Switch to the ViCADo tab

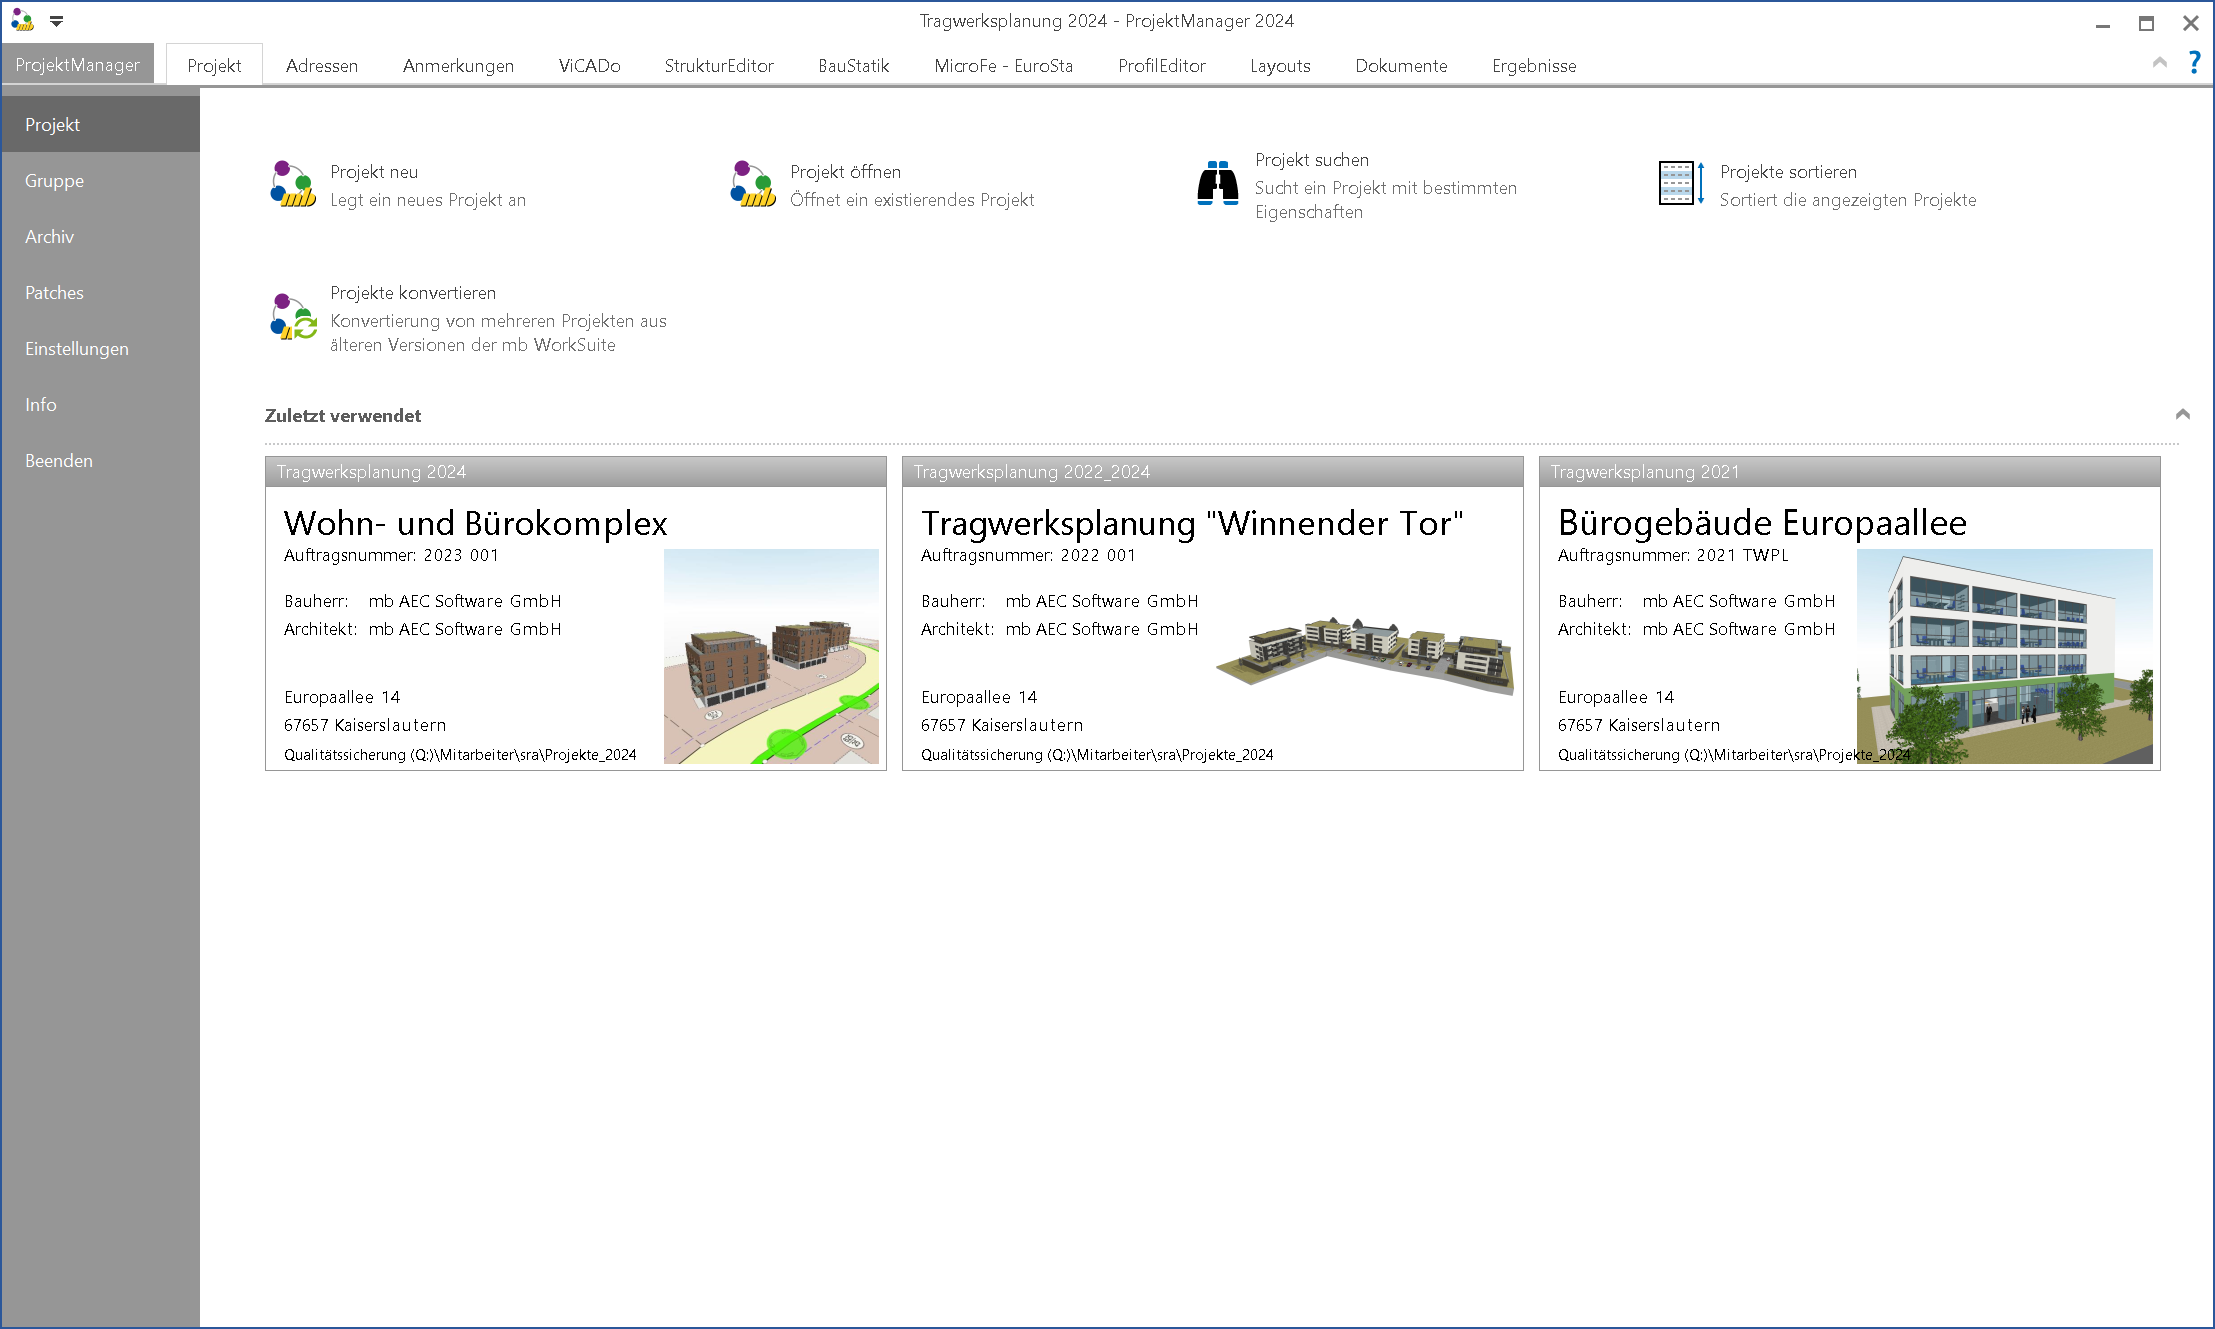589,66
